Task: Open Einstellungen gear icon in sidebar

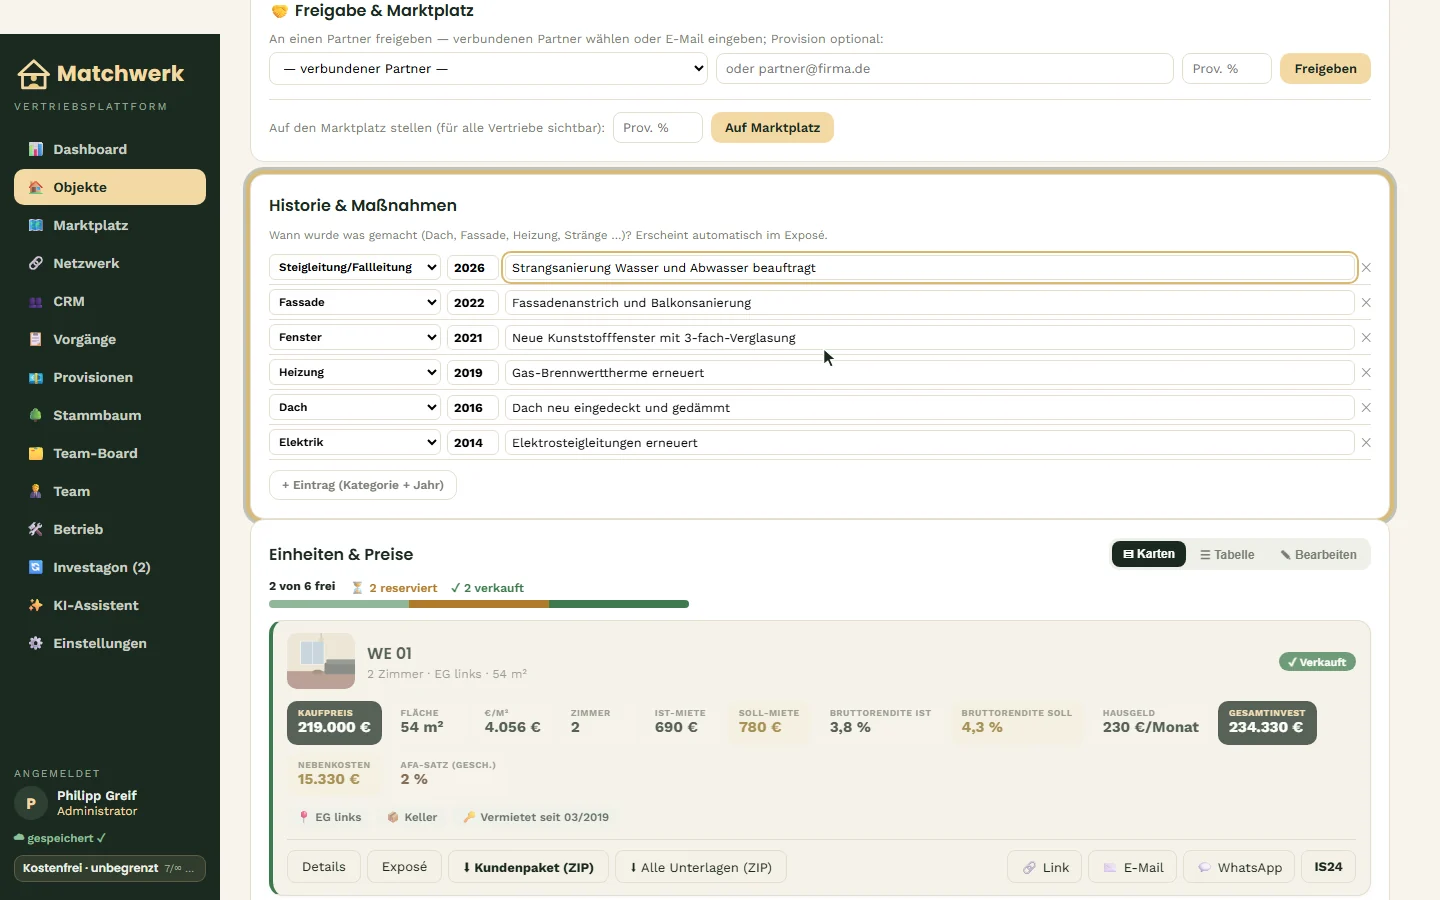Action: [x=36, y=643]
